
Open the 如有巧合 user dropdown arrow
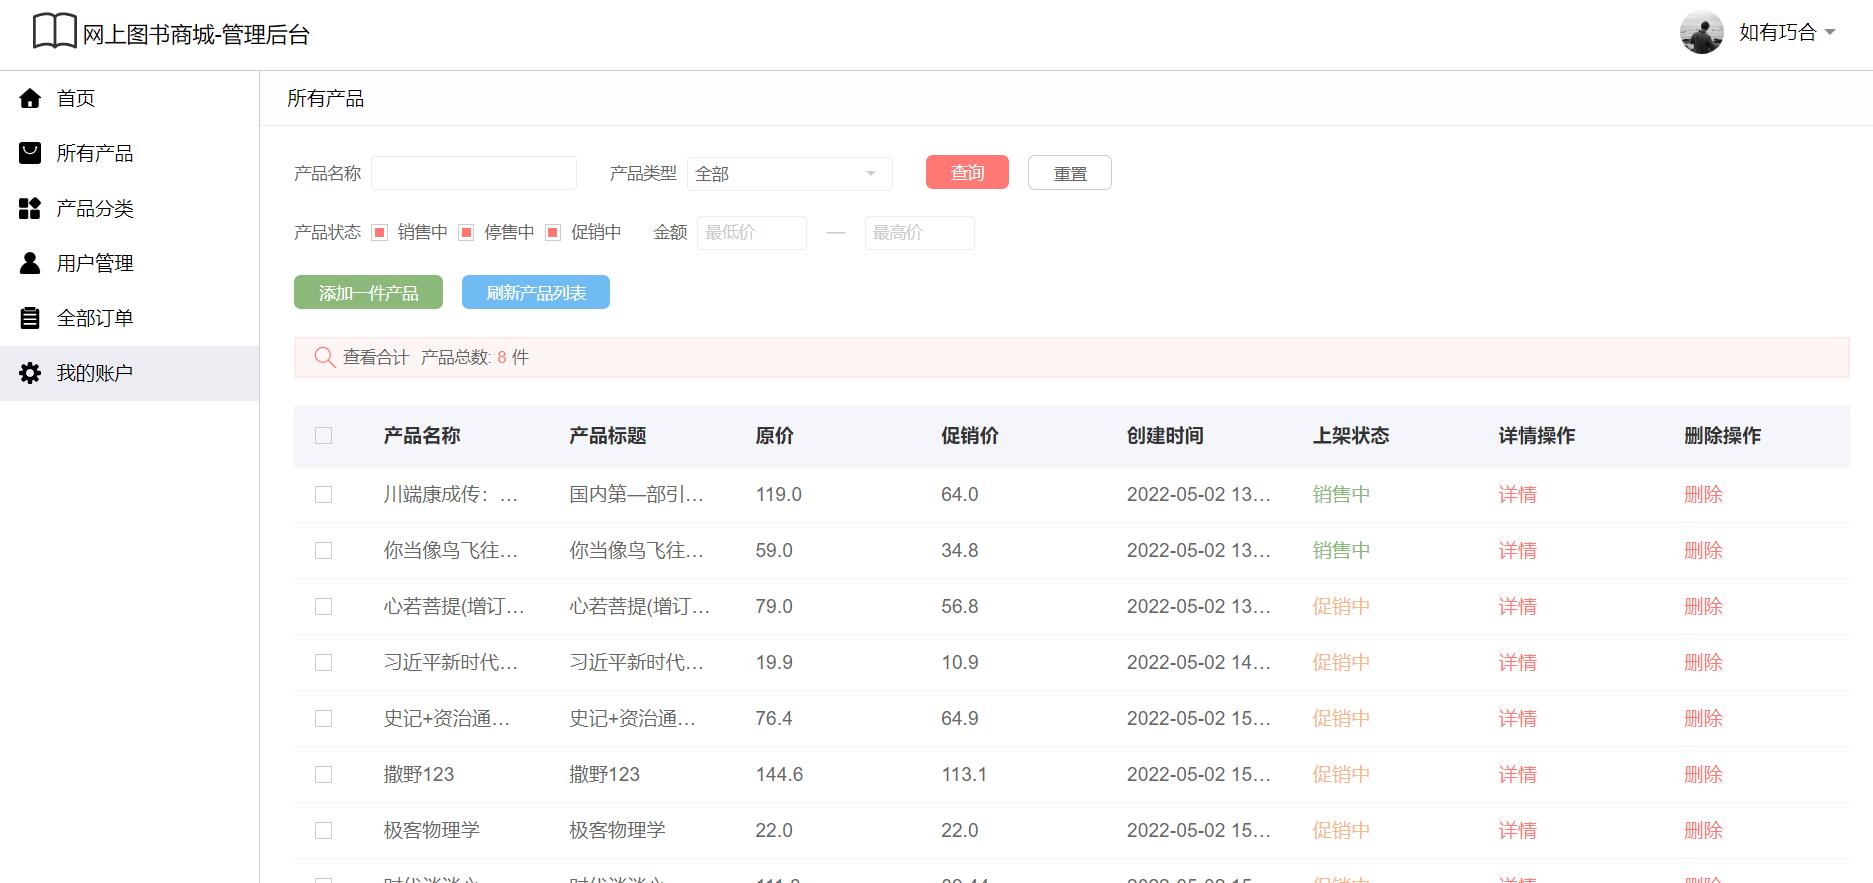click(x=1830, y=32)
